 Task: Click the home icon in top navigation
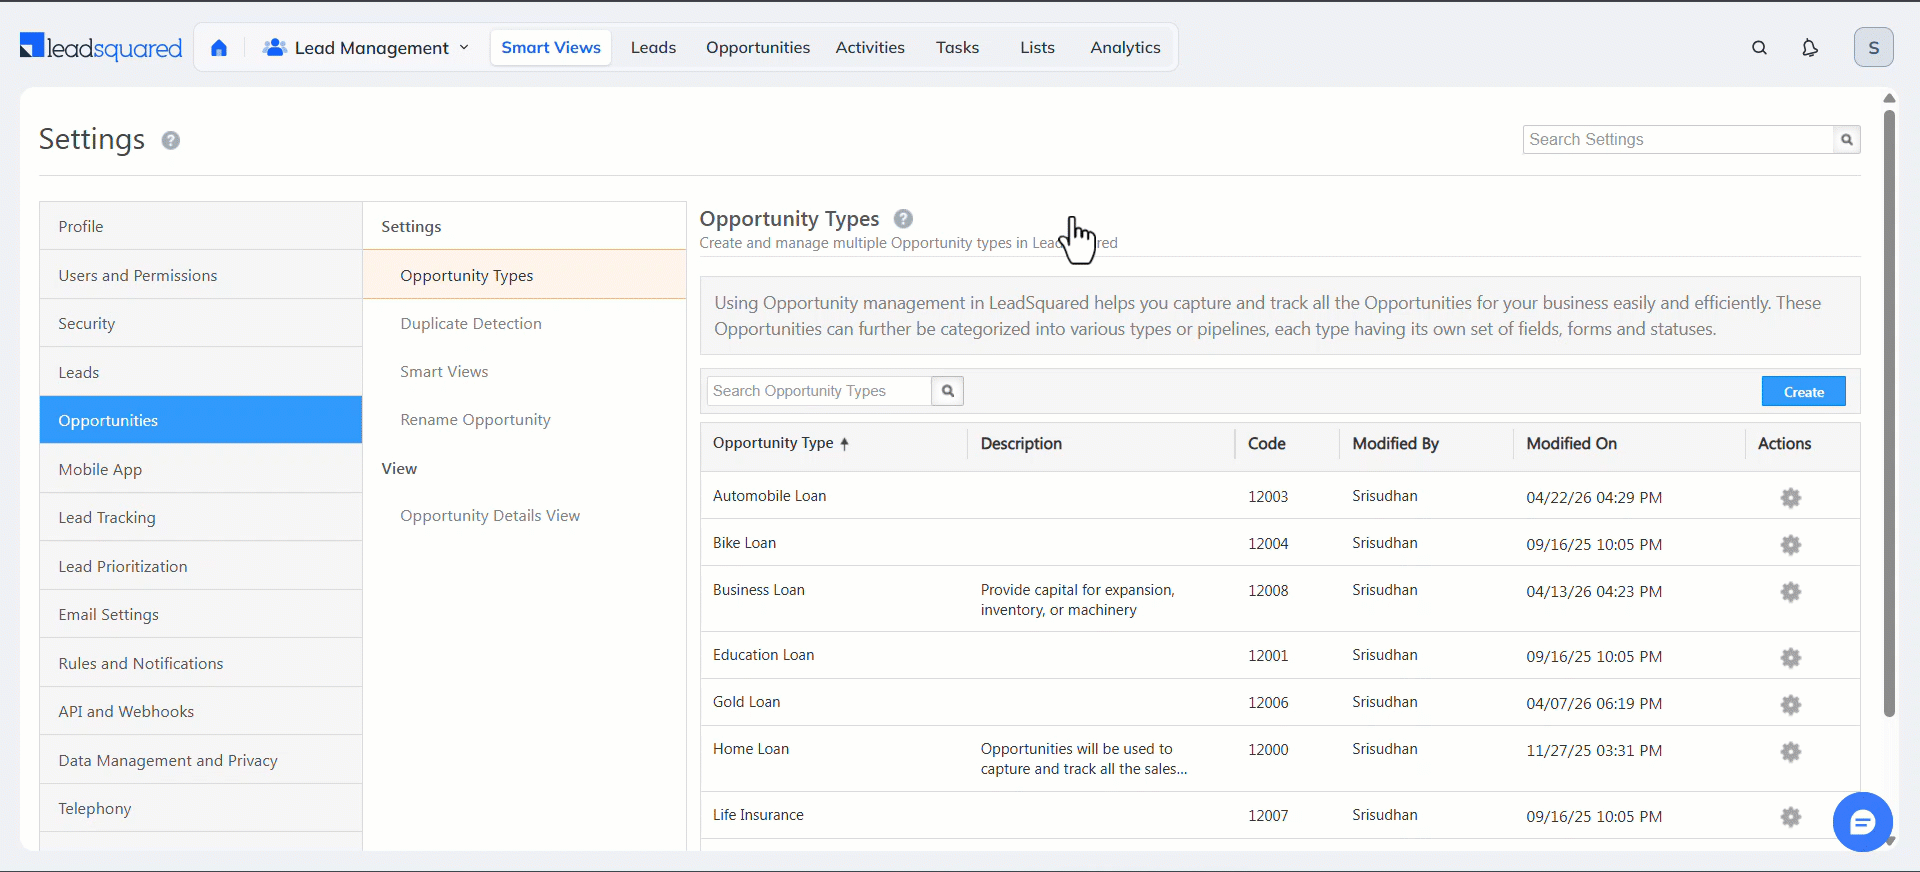point(219,48)
